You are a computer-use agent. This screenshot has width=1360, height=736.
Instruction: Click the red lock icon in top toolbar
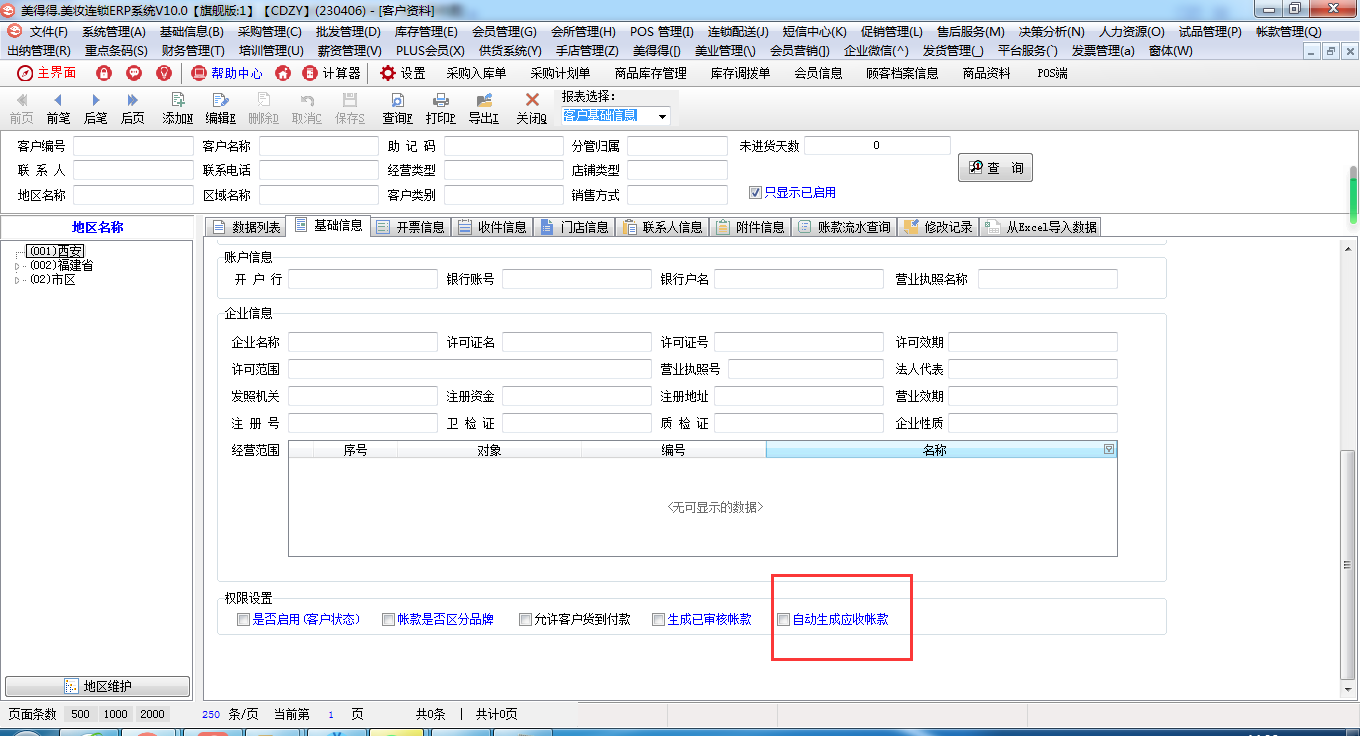(103, 73)
